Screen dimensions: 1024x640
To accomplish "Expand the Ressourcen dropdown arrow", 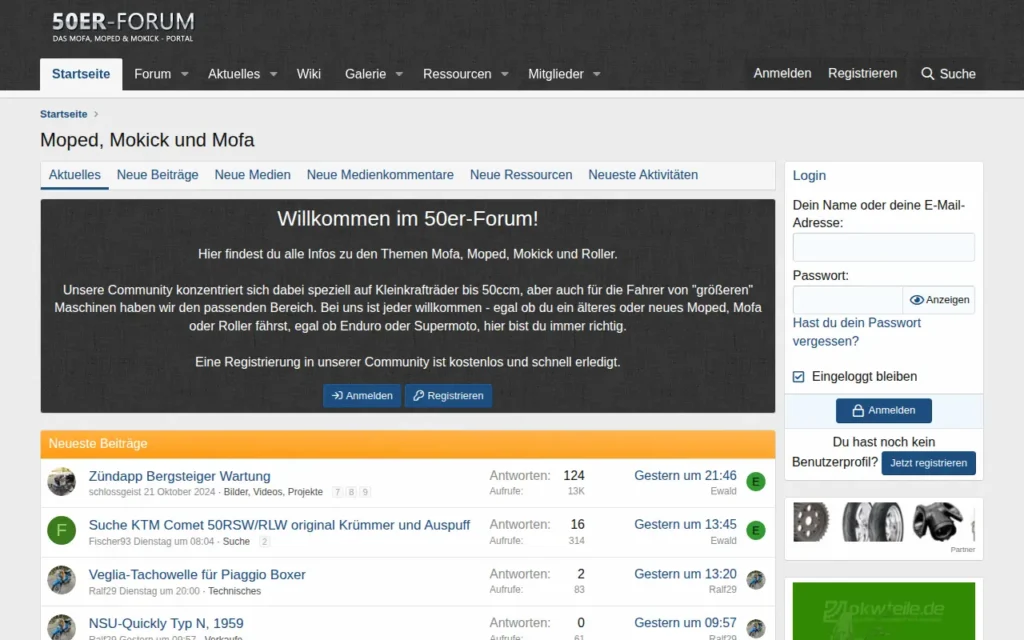I will click(505, 74).
